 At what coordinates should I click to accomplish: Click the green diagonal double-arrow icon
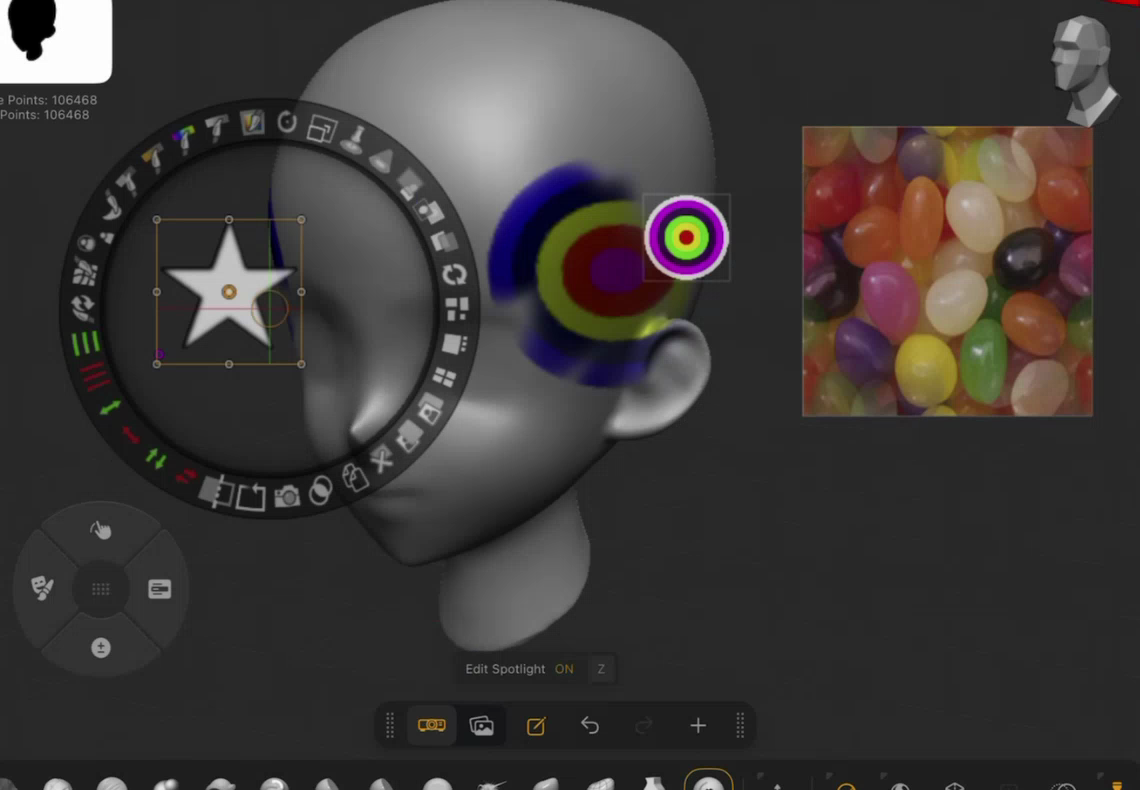(111, 408)
